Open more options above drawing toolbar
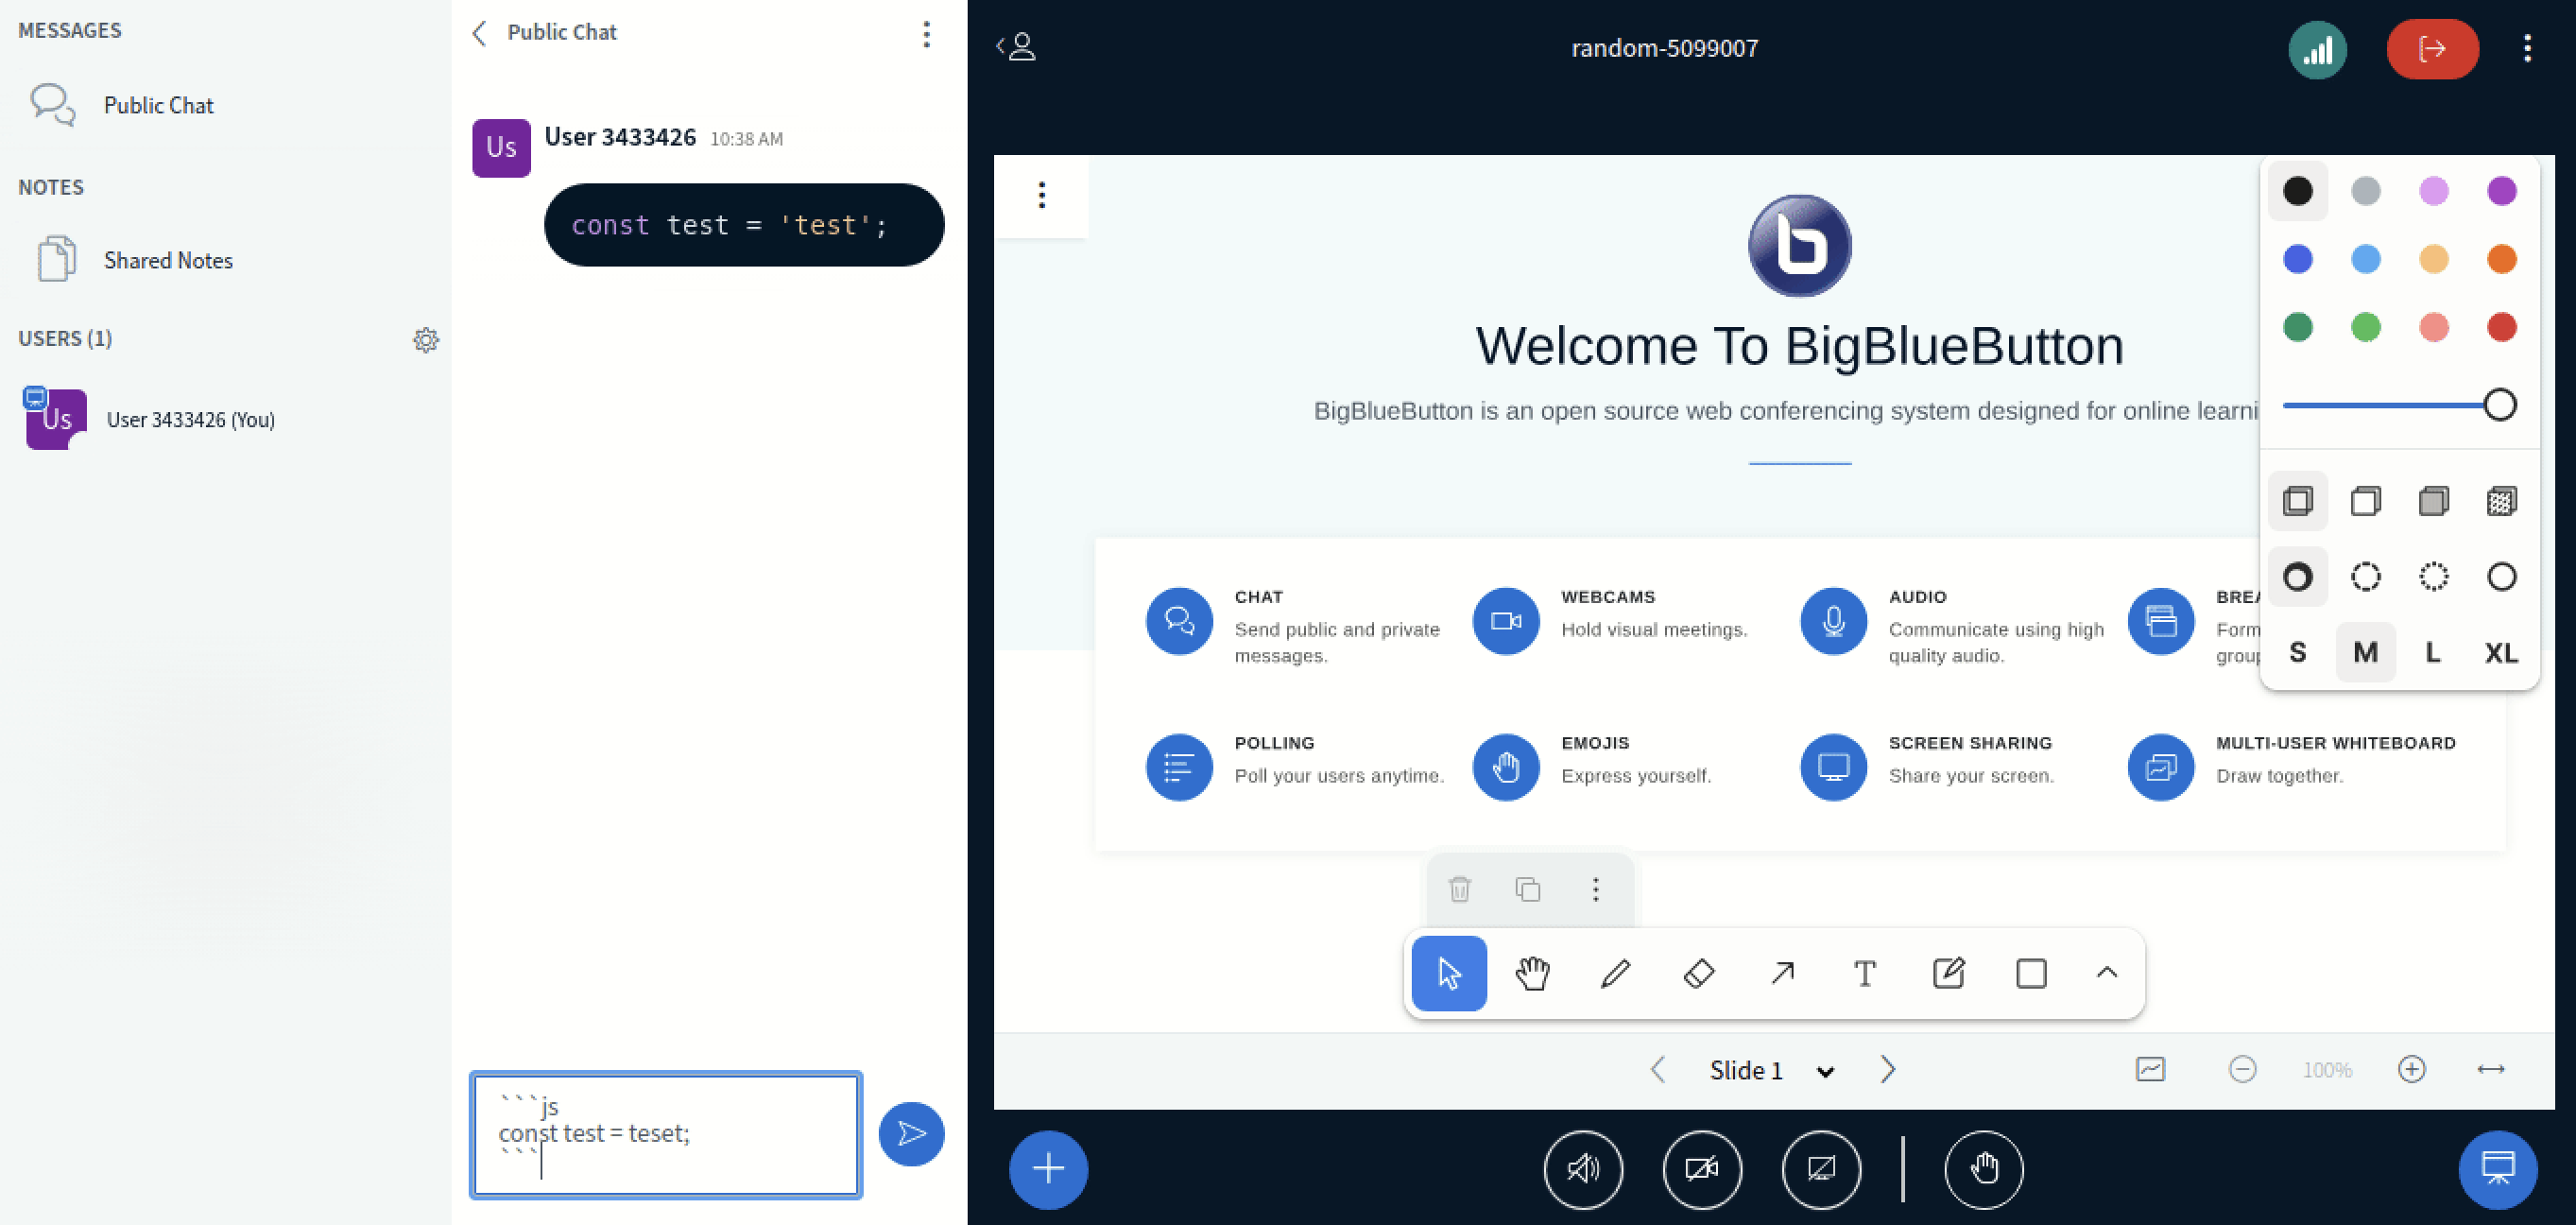 (1596, 889)
